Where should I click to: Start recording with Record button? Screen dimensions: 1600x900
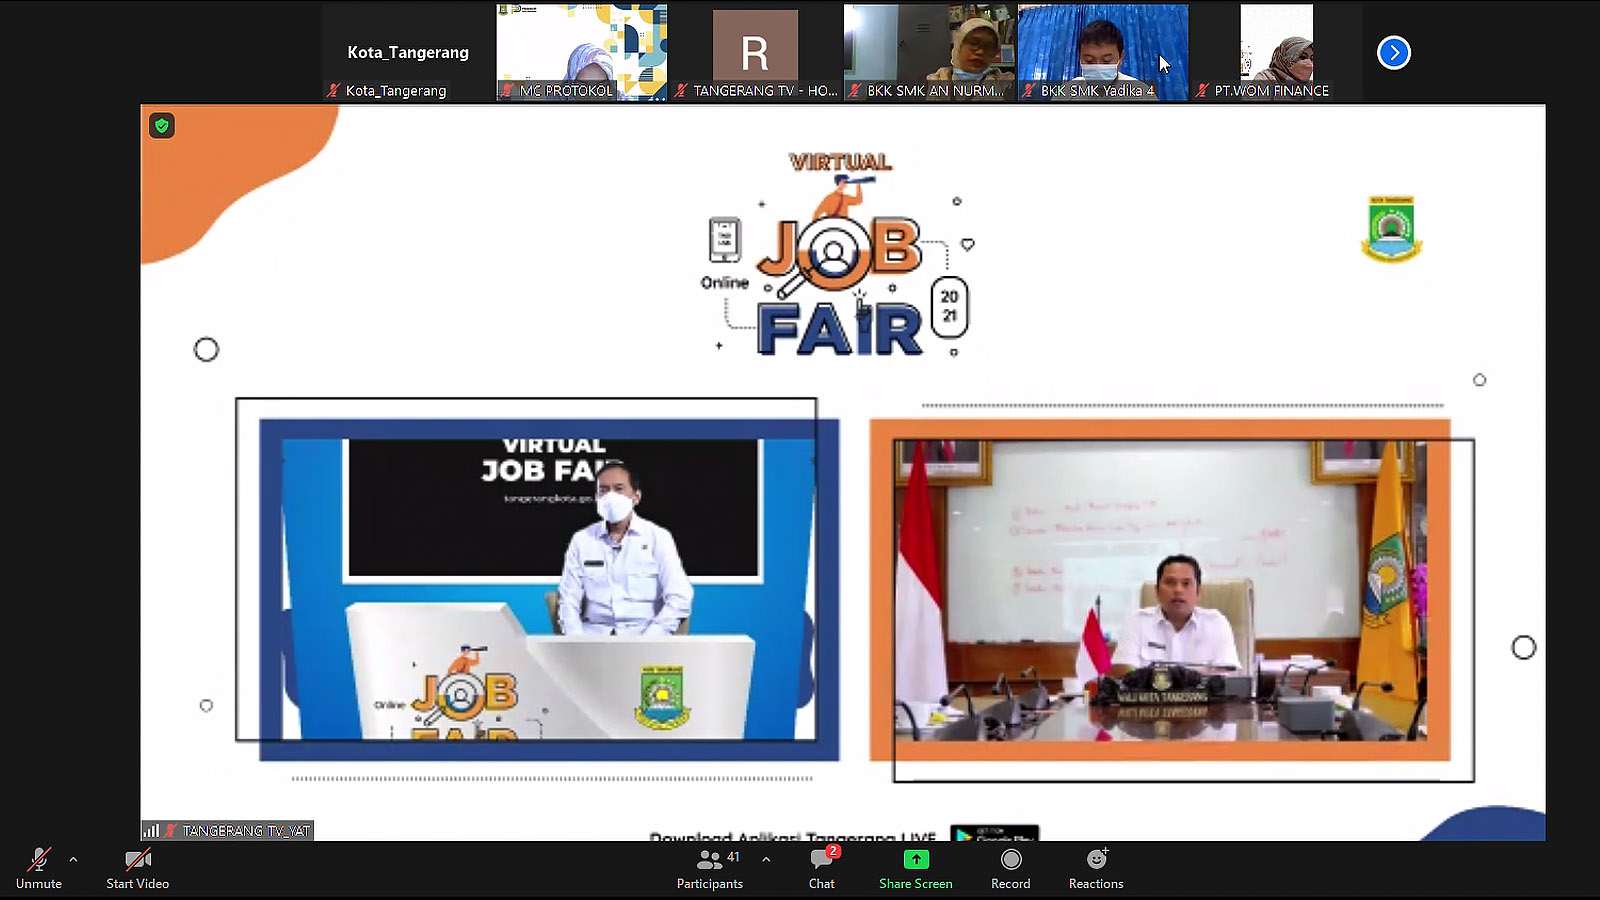point(1011,868)
